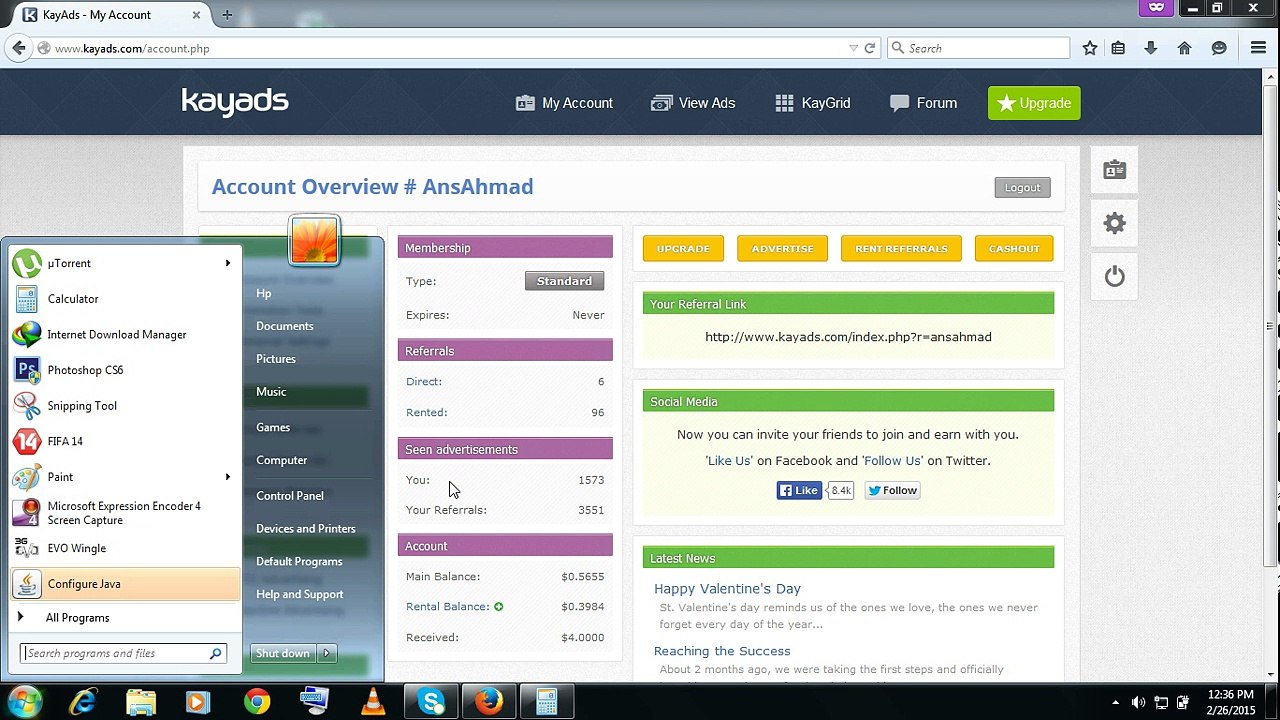
Task: Open the gear settings sidebar icon
Action: [1115, 223]
